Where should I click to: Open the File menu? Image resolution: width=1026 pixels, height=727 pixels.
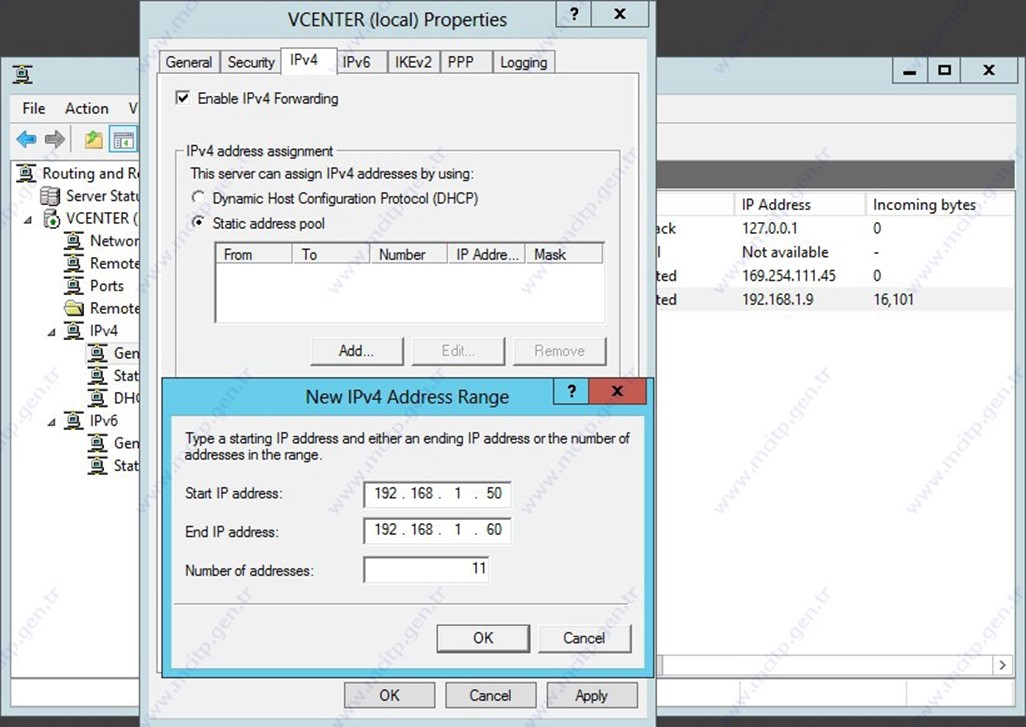34,108
